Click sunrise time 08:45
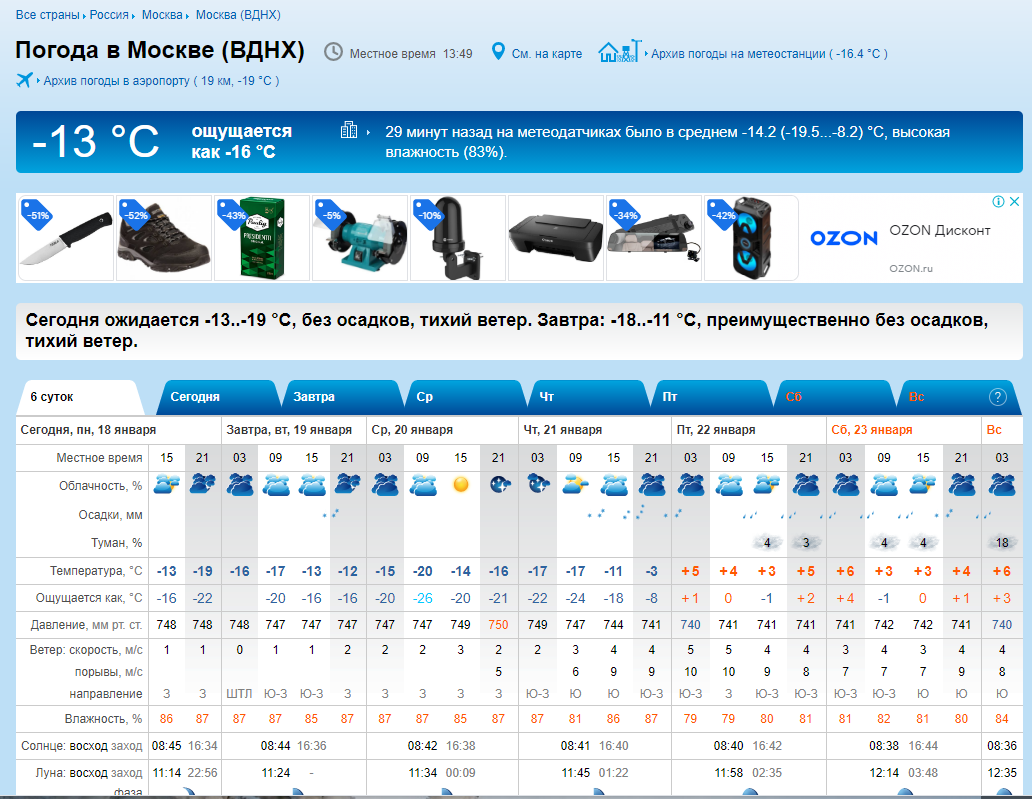The image size is (1032, 799). point(167,746)
